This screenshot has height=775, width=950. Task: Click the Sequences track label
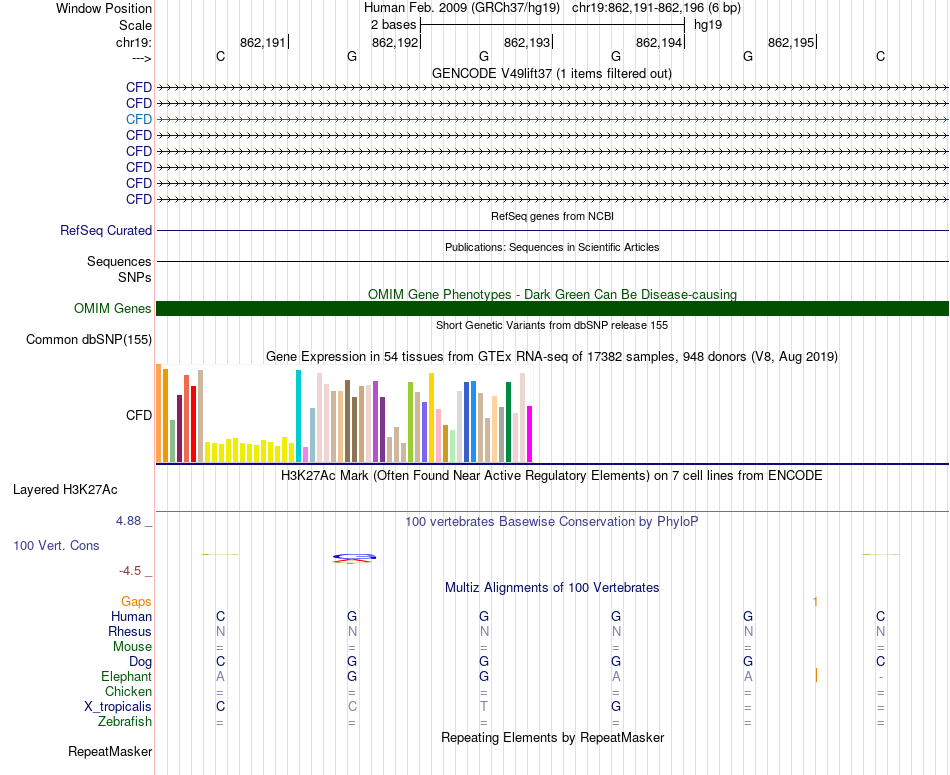(x=119, y=261)
